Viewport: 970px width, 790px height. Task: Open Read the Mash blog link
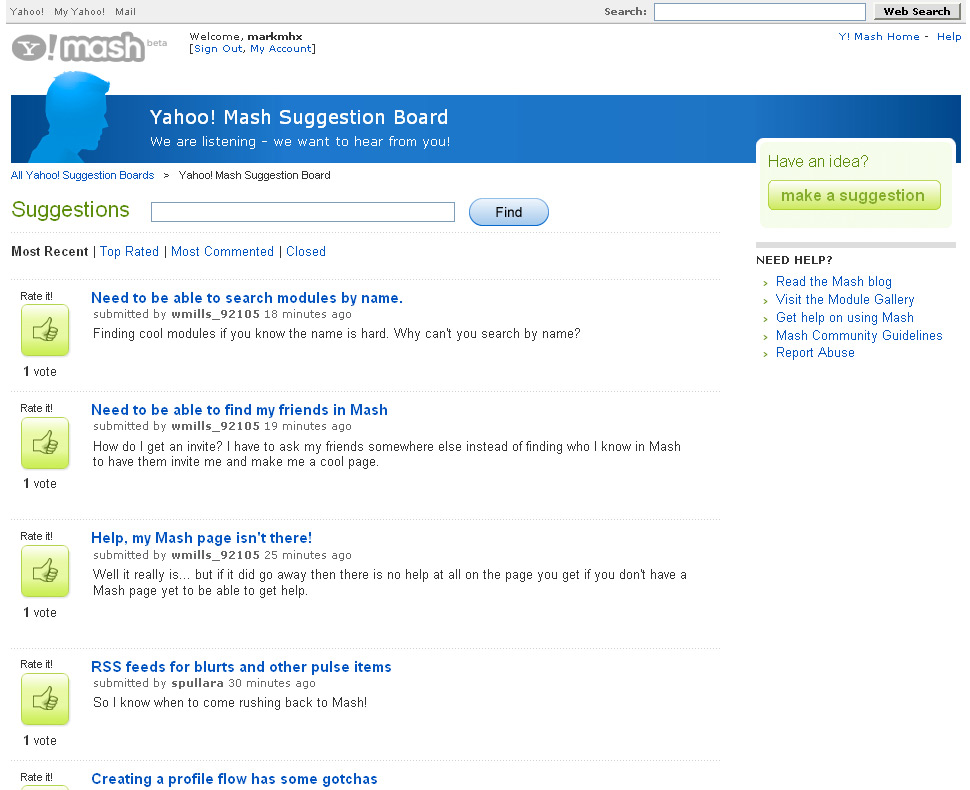coord(833,281)
